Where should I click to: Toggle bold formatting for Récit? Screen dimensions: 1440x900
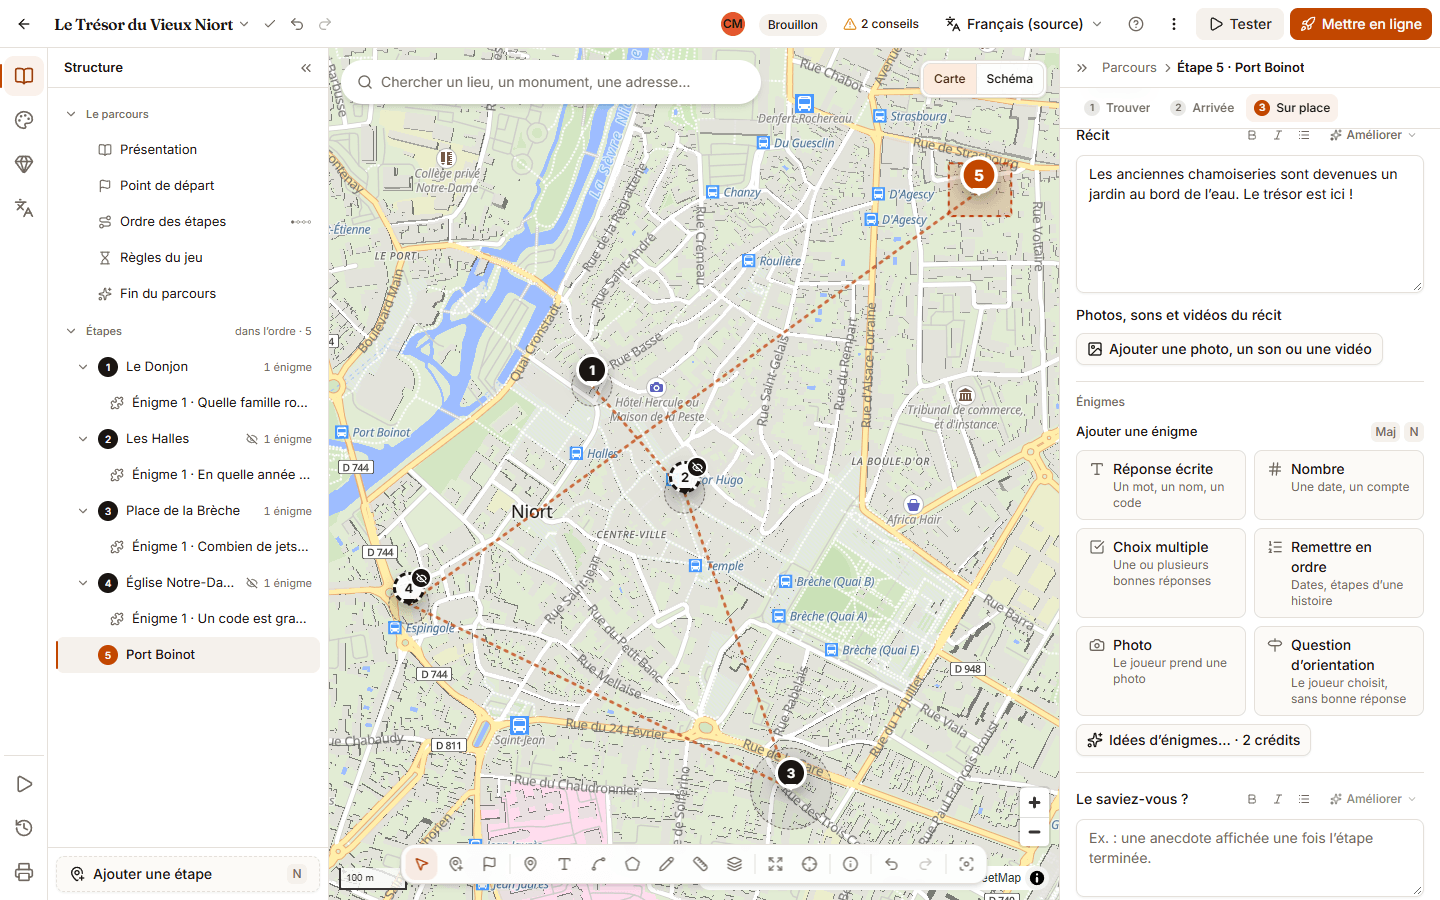1252,135
